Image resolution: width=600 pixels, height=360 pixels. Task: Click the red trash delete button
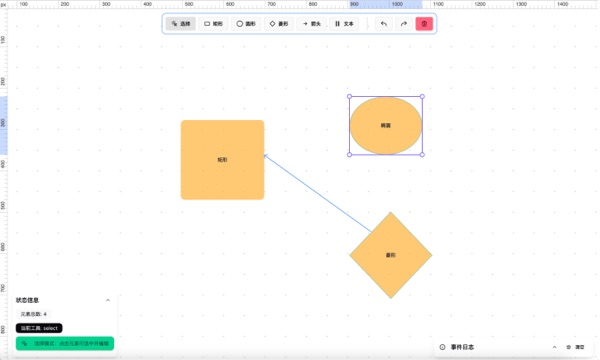coord(424,24)
